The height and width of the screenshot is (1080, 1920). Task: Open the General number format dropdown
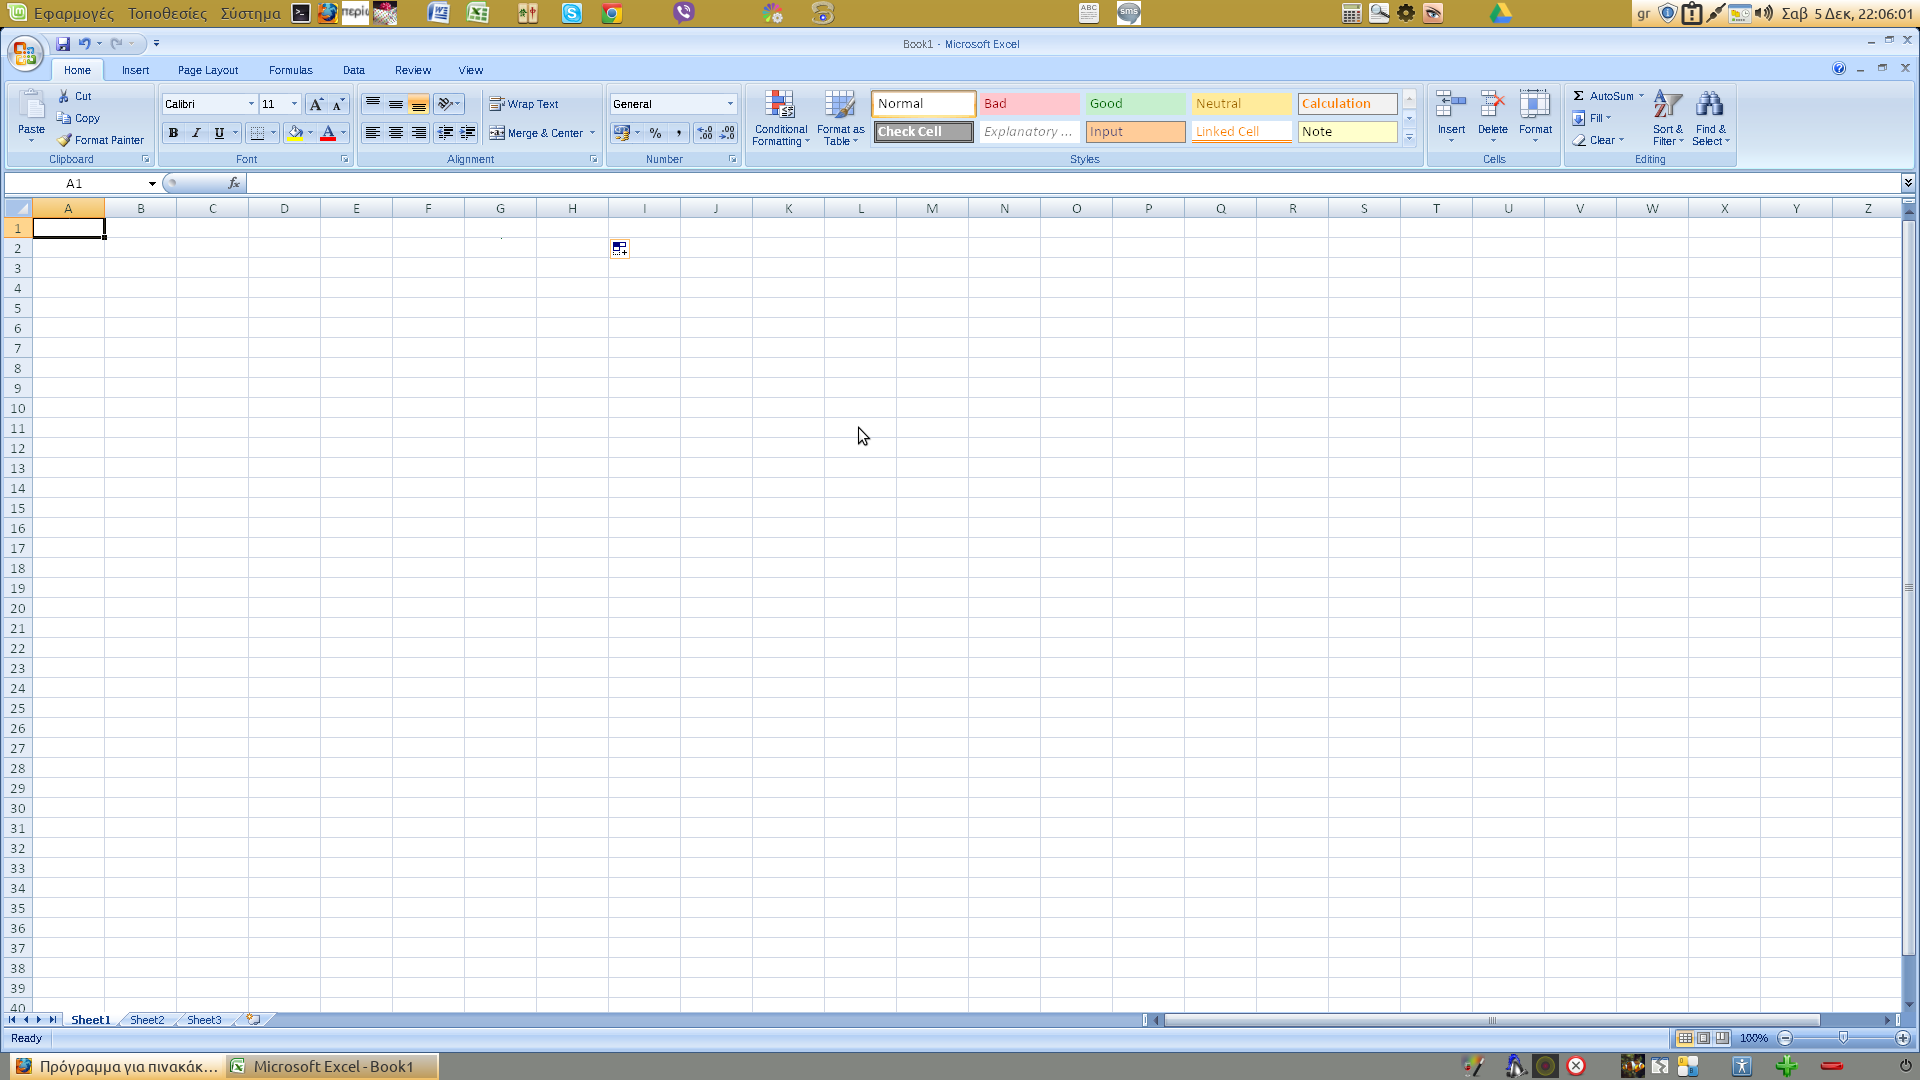click(730, 104)
